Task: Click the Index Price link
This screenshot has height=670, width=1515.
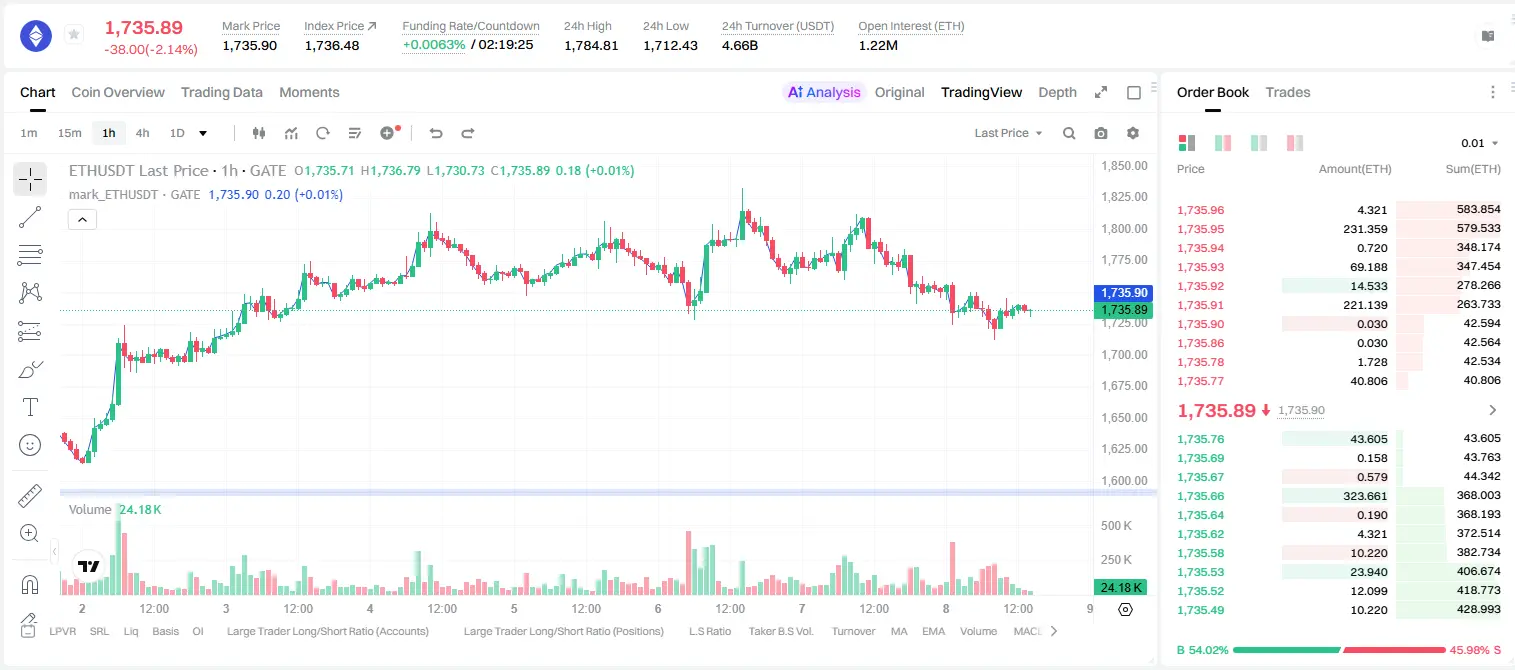Action: 340,26
